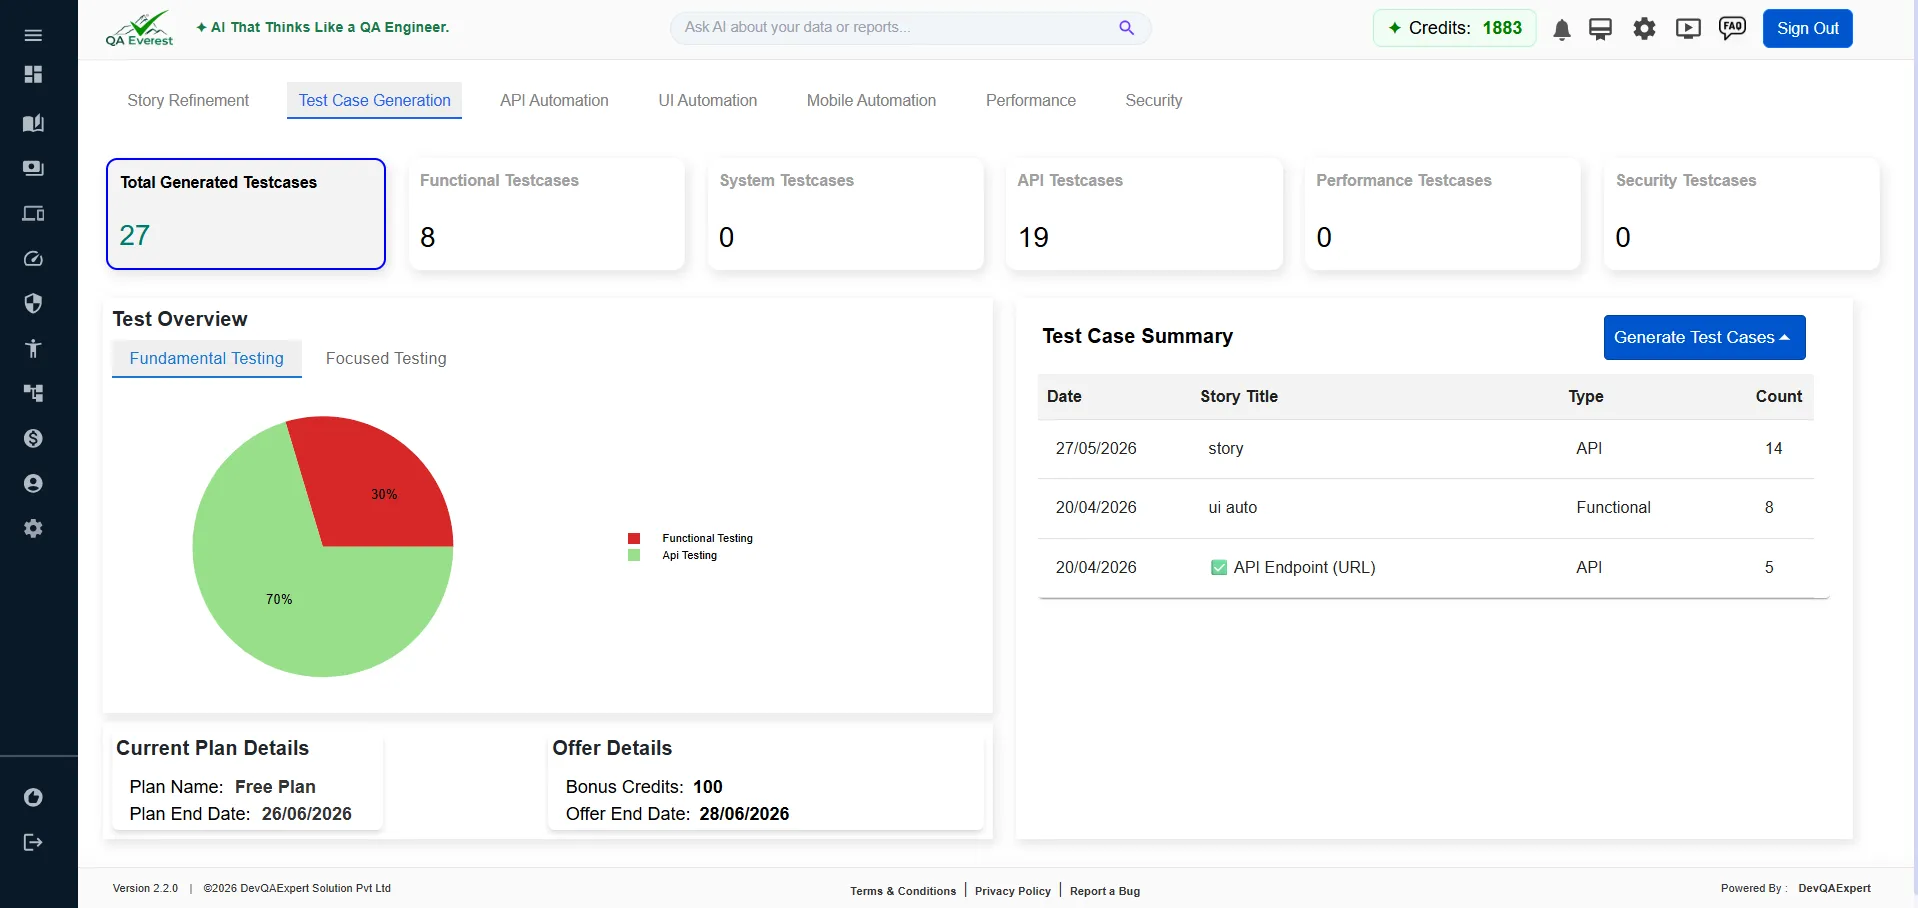Open the speedometer performance icon in sidebar
1918x908 pixels.
click(x=33, y=259)
